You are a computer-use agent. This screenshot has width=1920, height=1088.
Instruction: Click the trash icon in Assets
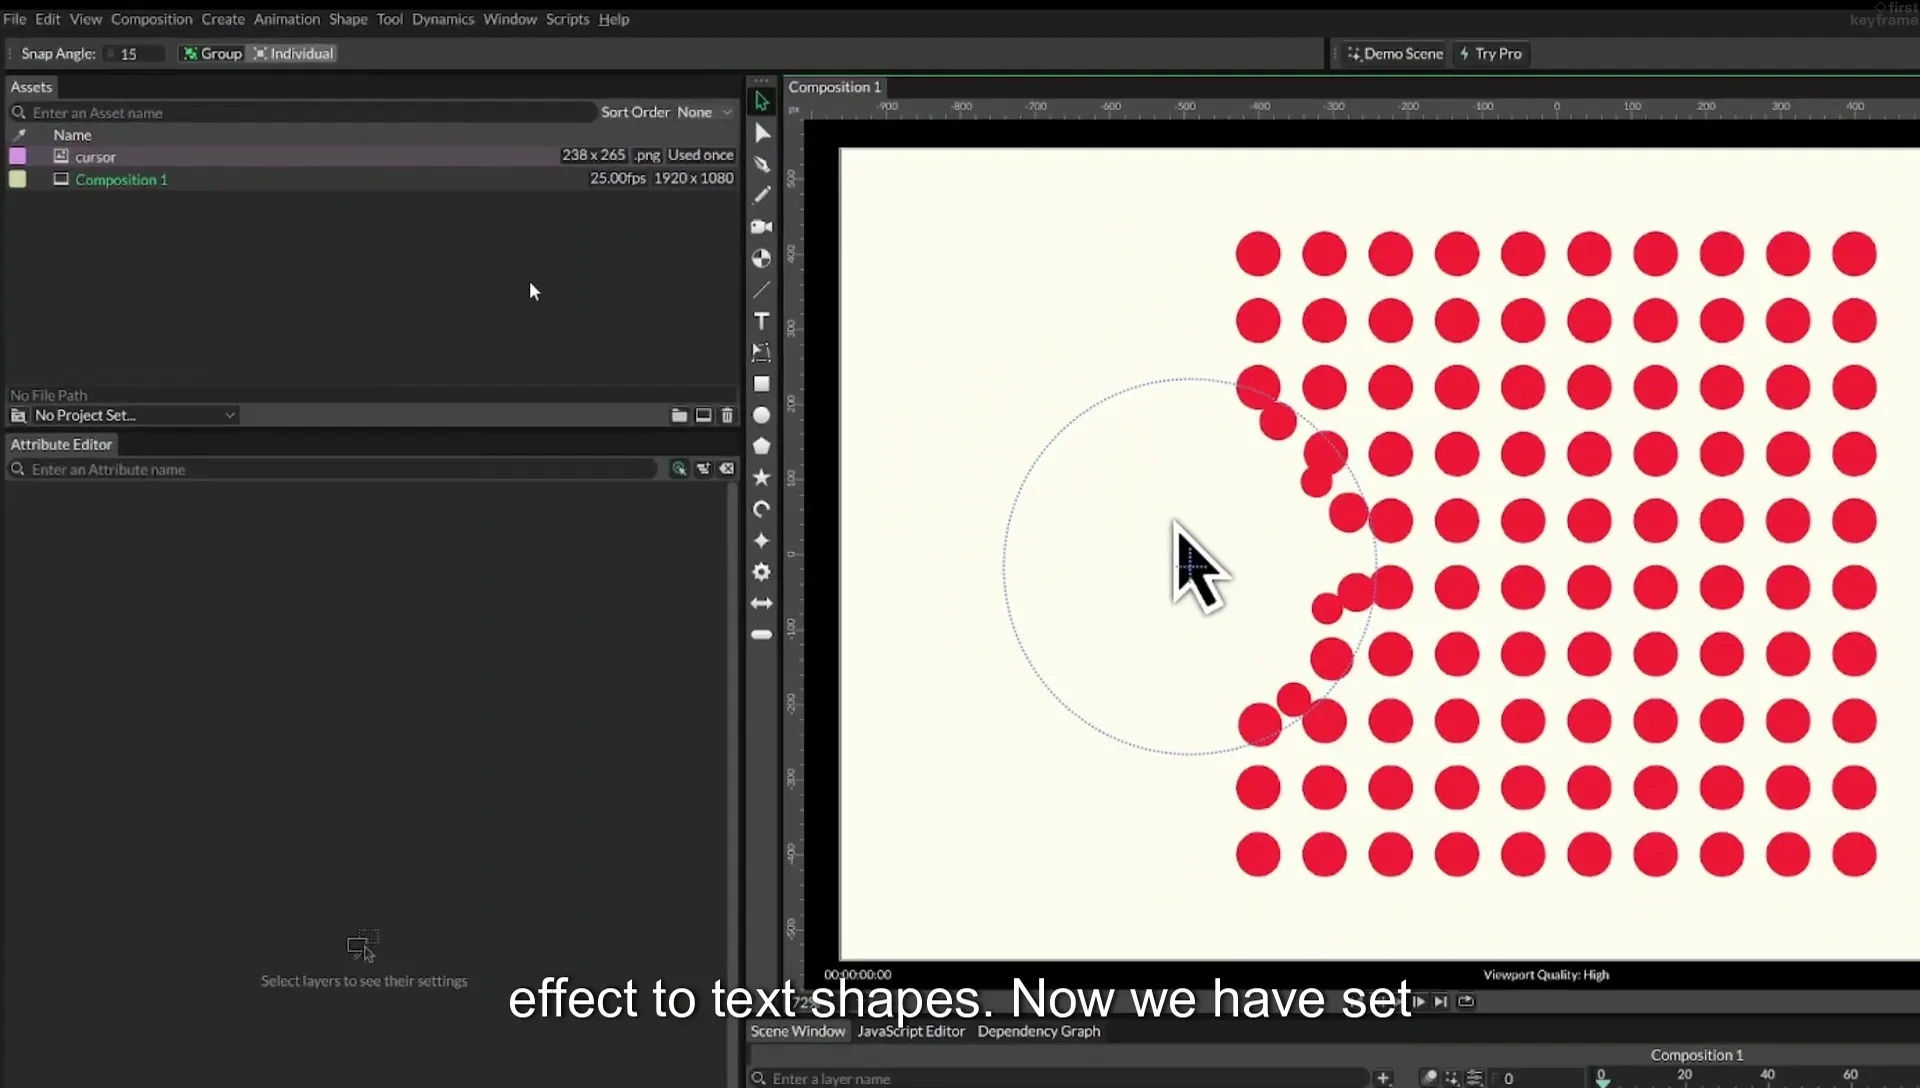pyautogui.click(x=727, y=415)
